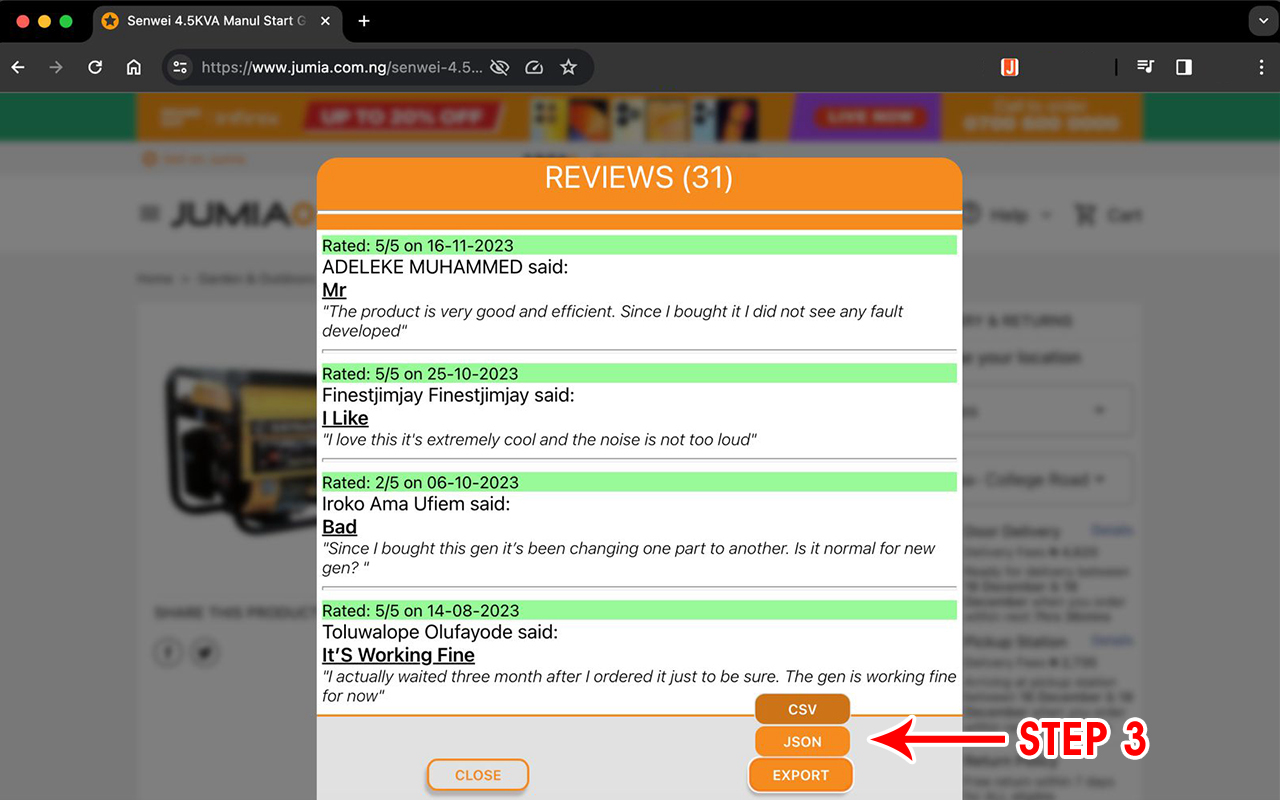Select the Twitter share icon
The height and width of the screenshot is (800, 1280).
click(x=204, y=652)
